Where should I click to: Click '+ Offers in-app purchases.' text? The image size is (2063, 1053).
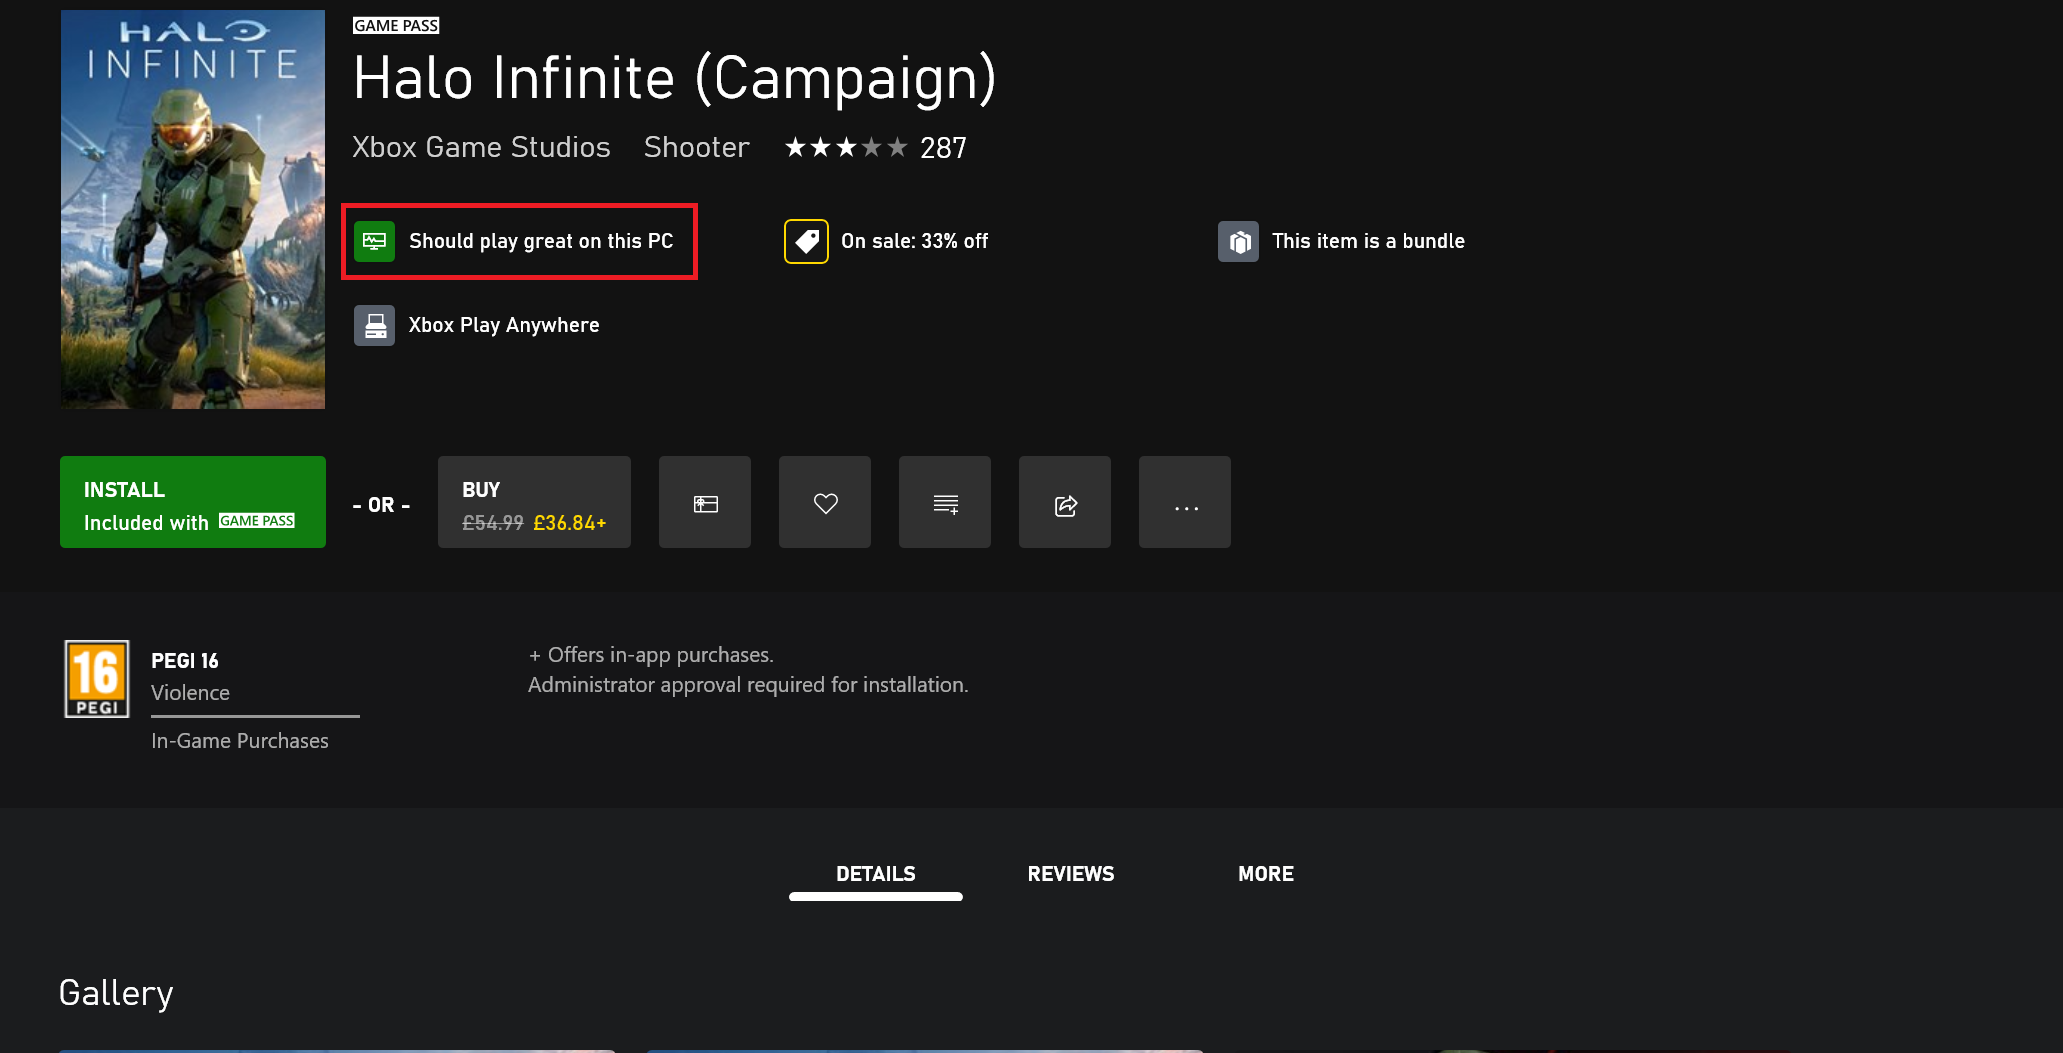point(651,655)
